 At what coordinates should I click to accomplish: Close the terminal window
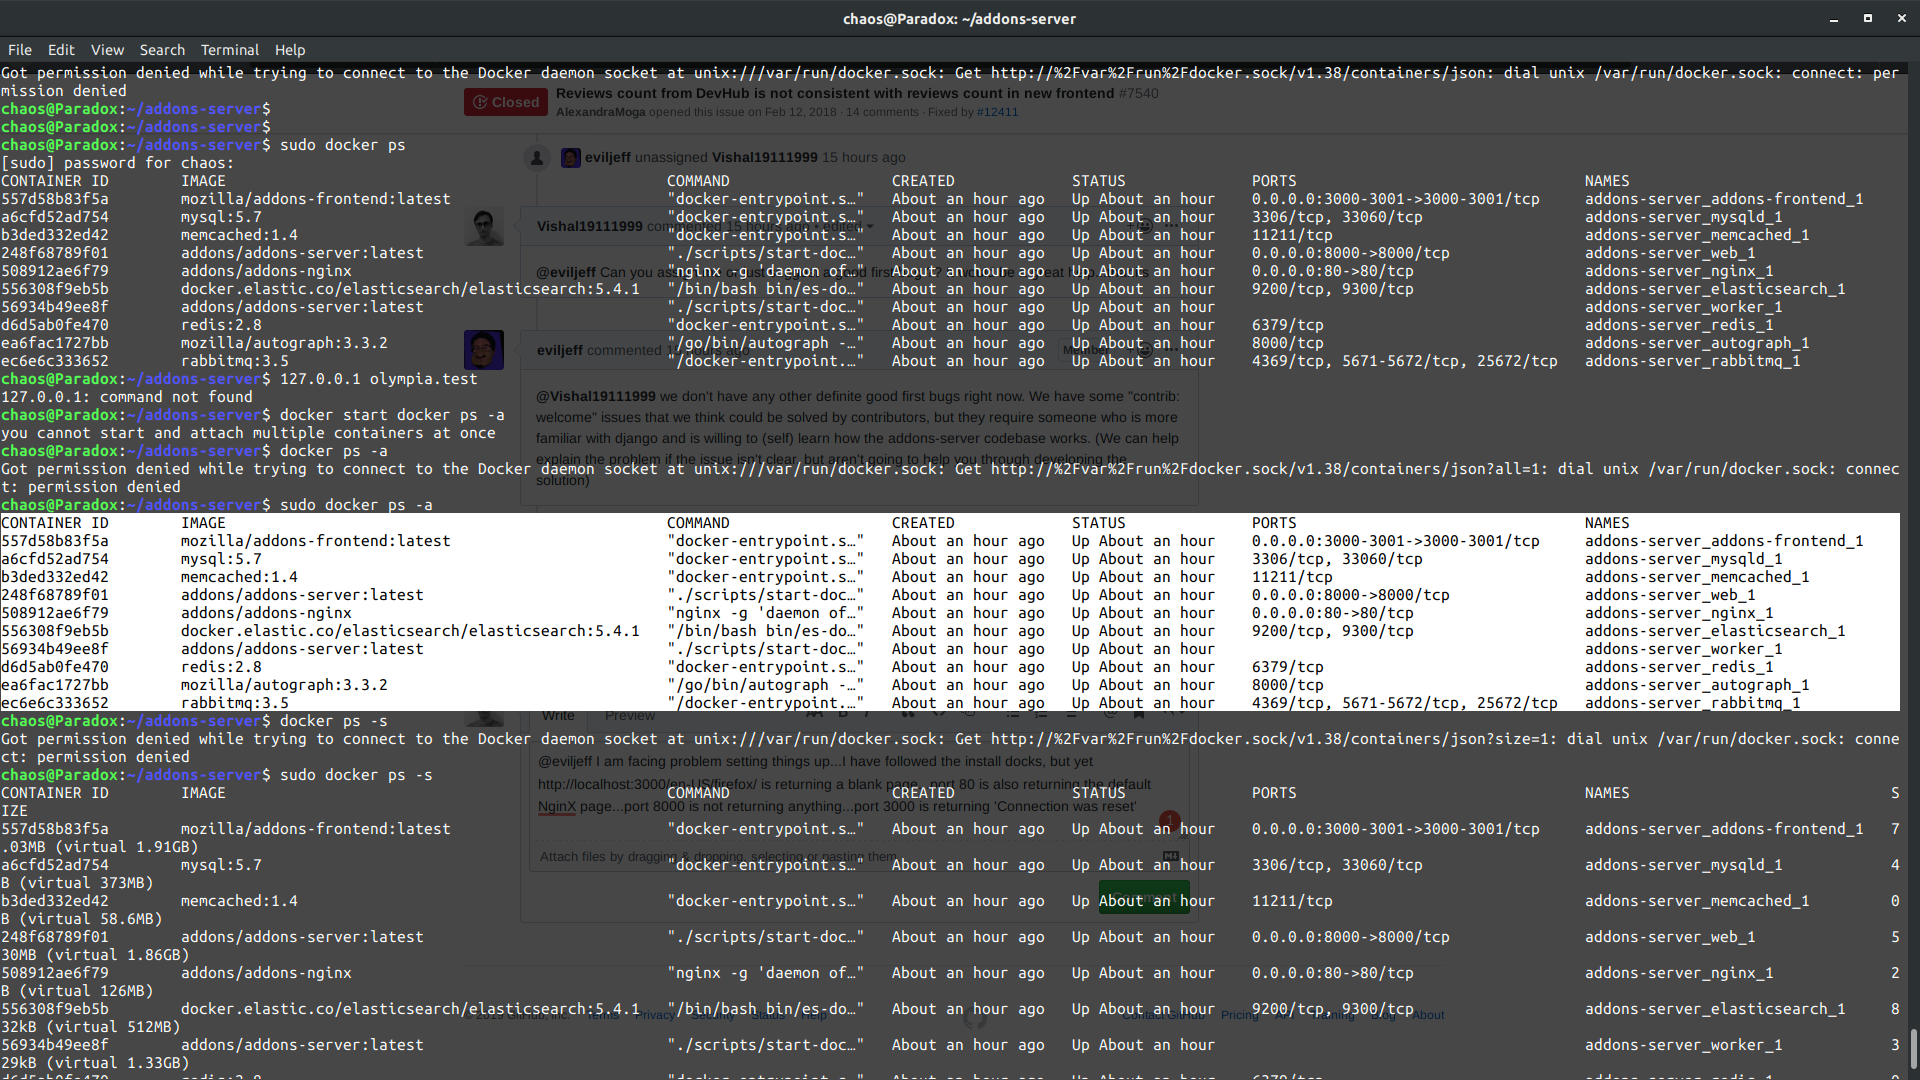coord(1901,18)
